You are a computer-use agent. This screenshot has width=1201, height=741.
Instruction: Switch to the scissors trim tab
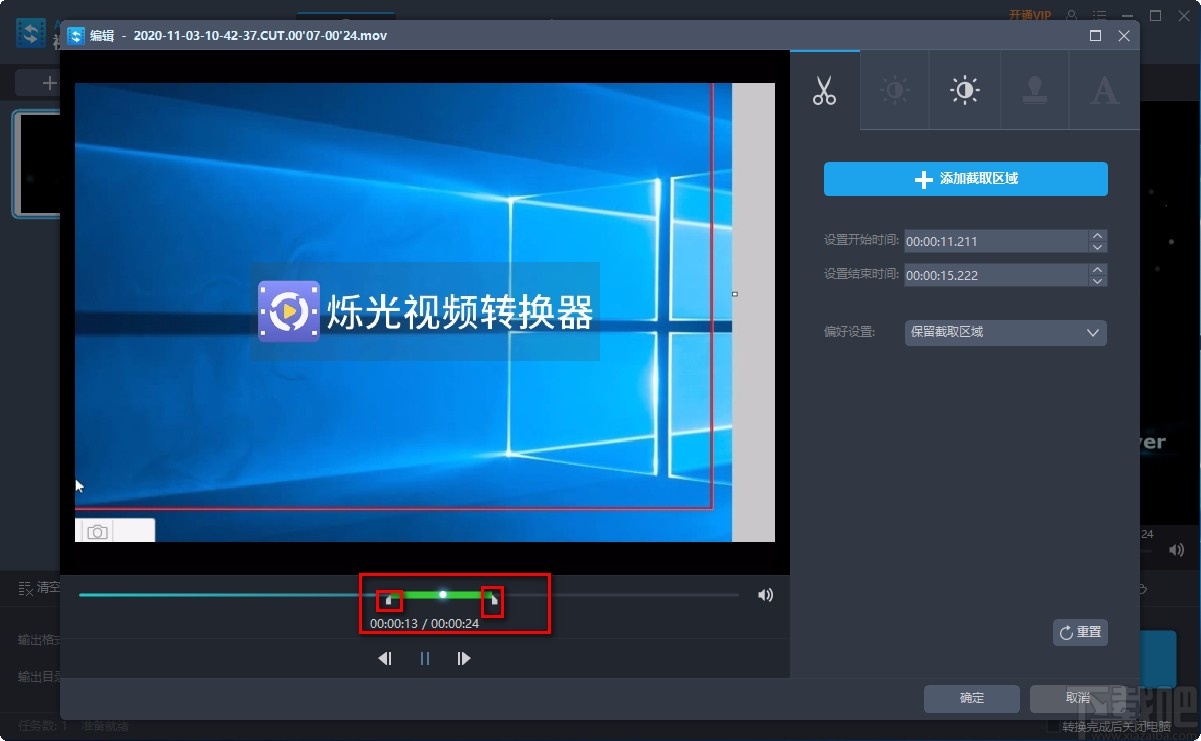[825, 90]
